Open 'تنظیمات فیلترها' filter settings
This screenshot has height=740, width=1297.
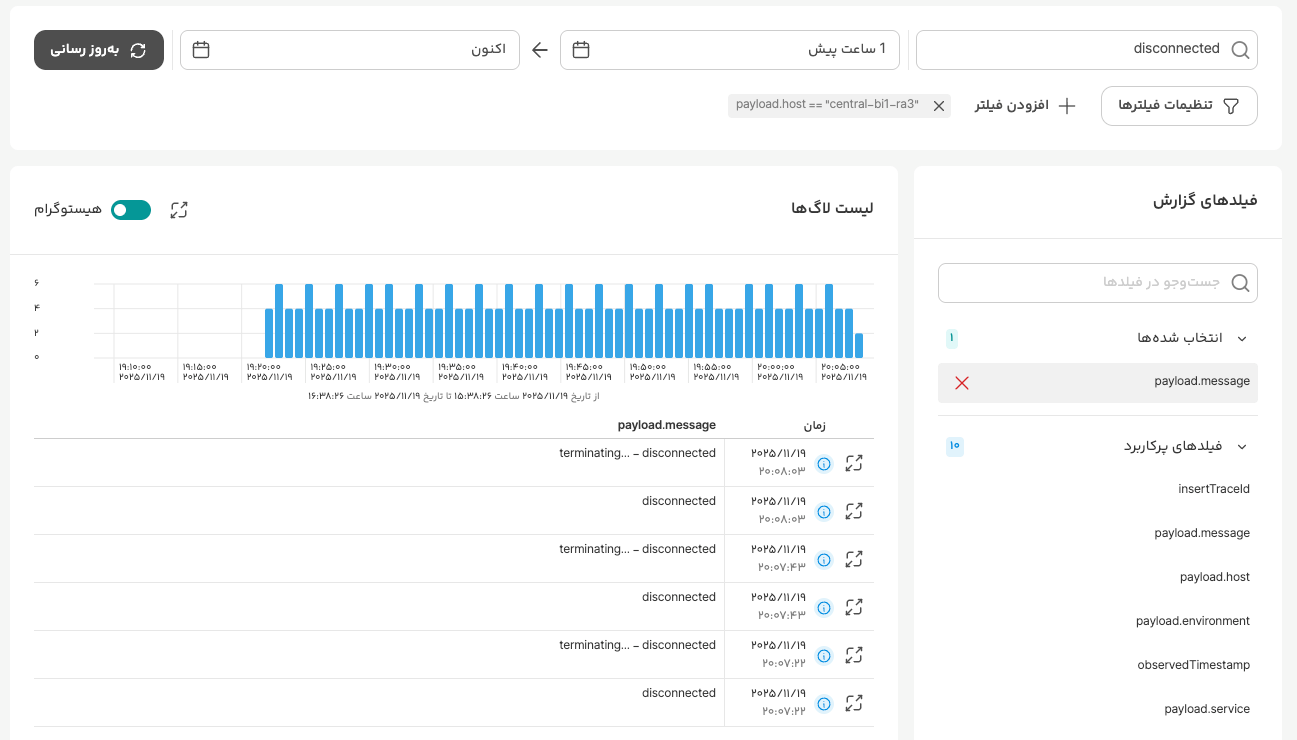1179,106
